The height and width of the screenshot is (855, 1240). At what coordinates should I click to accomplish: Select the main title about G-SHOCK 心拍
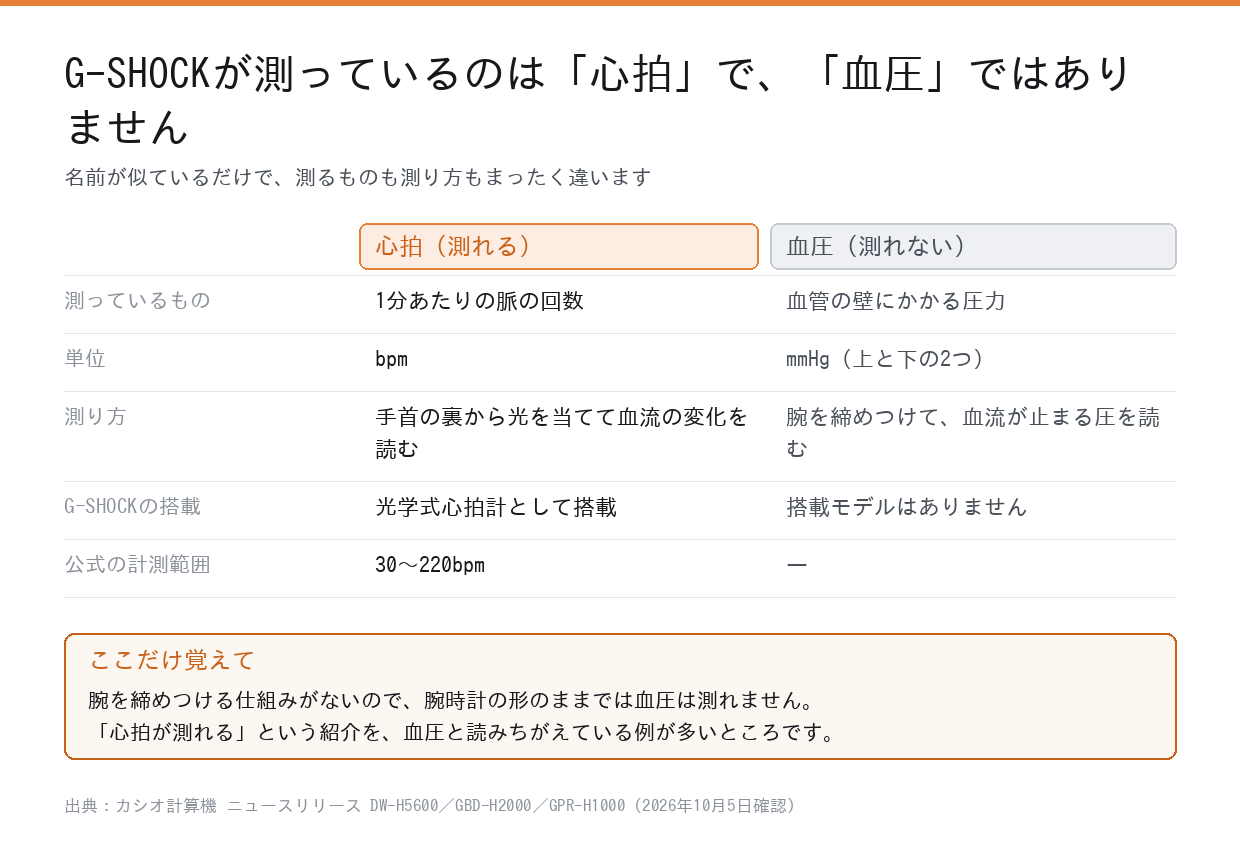(x=598, y=100)
